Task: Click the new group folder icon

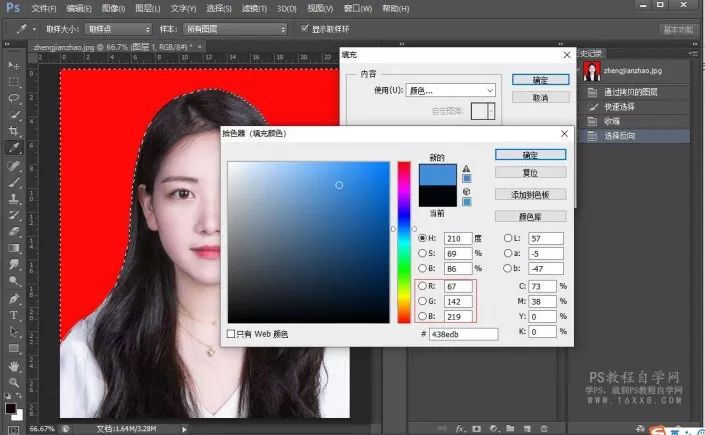Action: tap(510, 429)
